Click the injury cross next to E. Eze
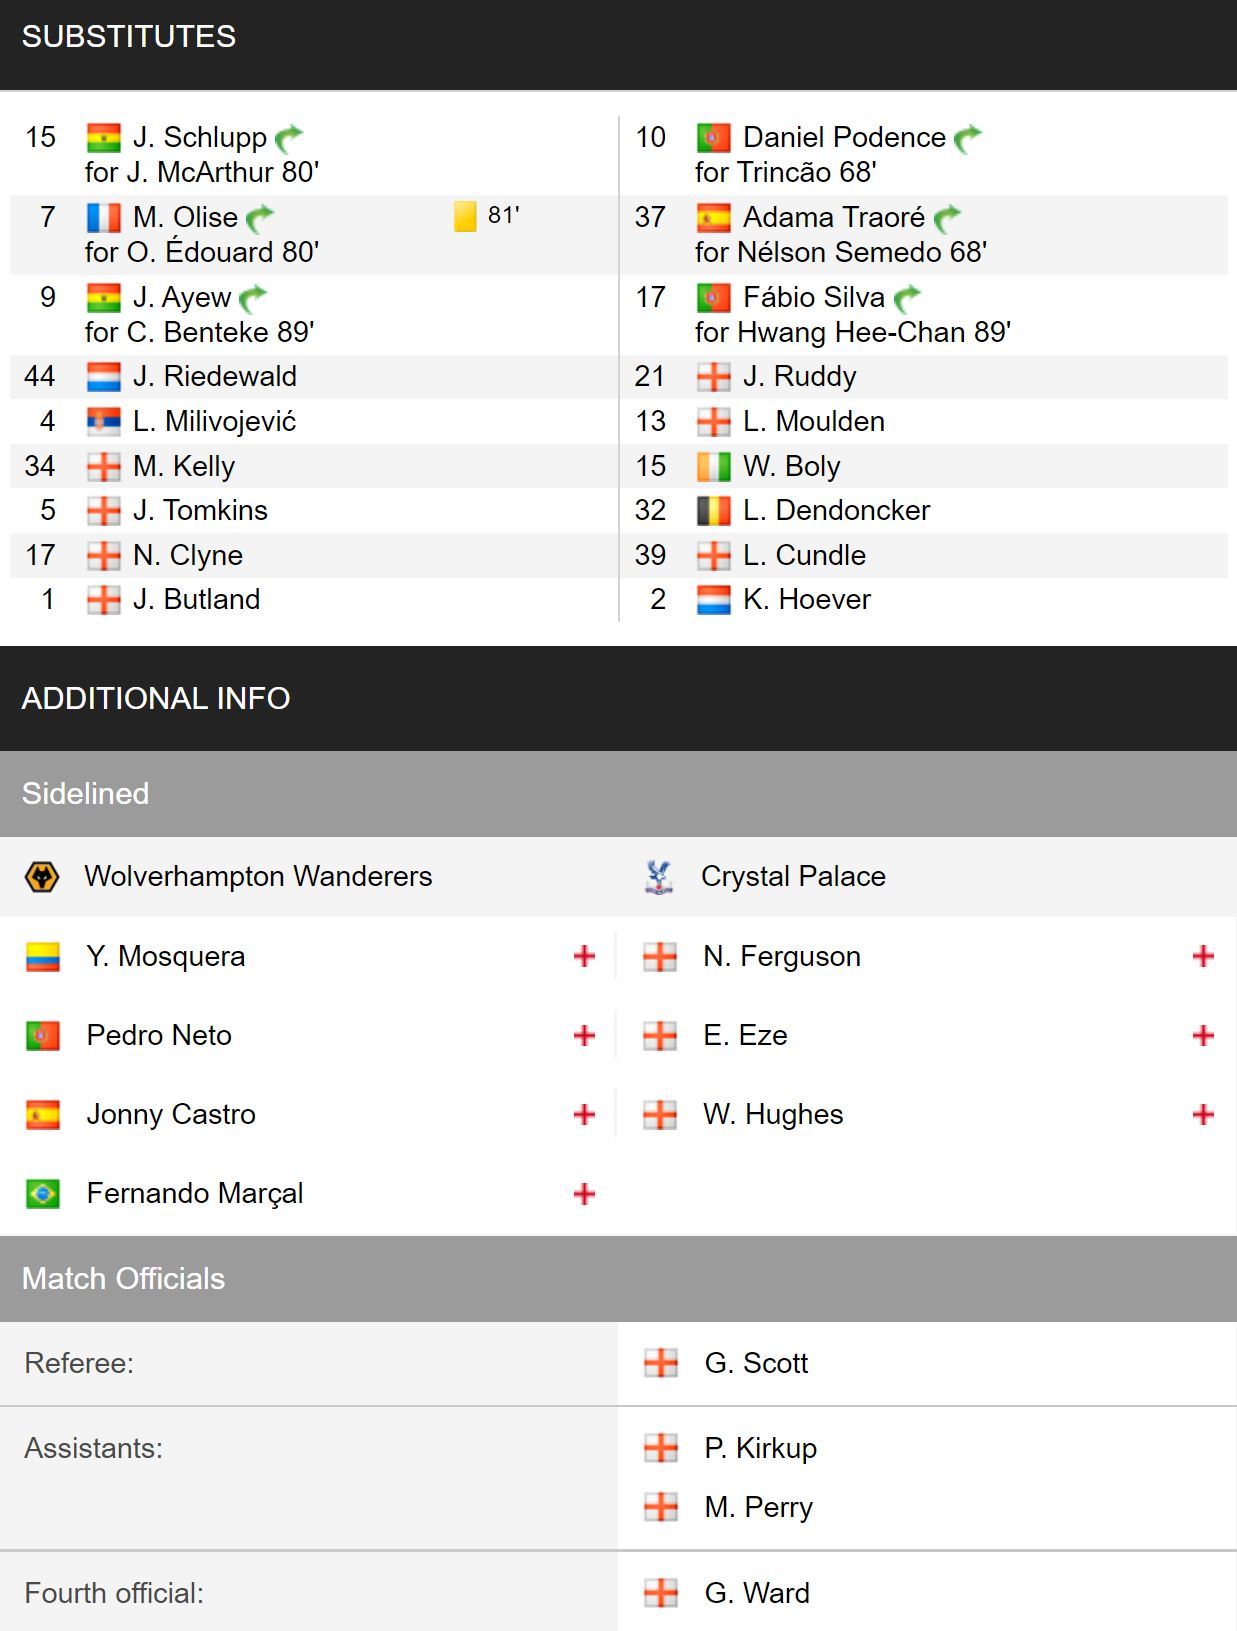Screen dimensions: 1237x1631 click(x=1203, y=1036)
